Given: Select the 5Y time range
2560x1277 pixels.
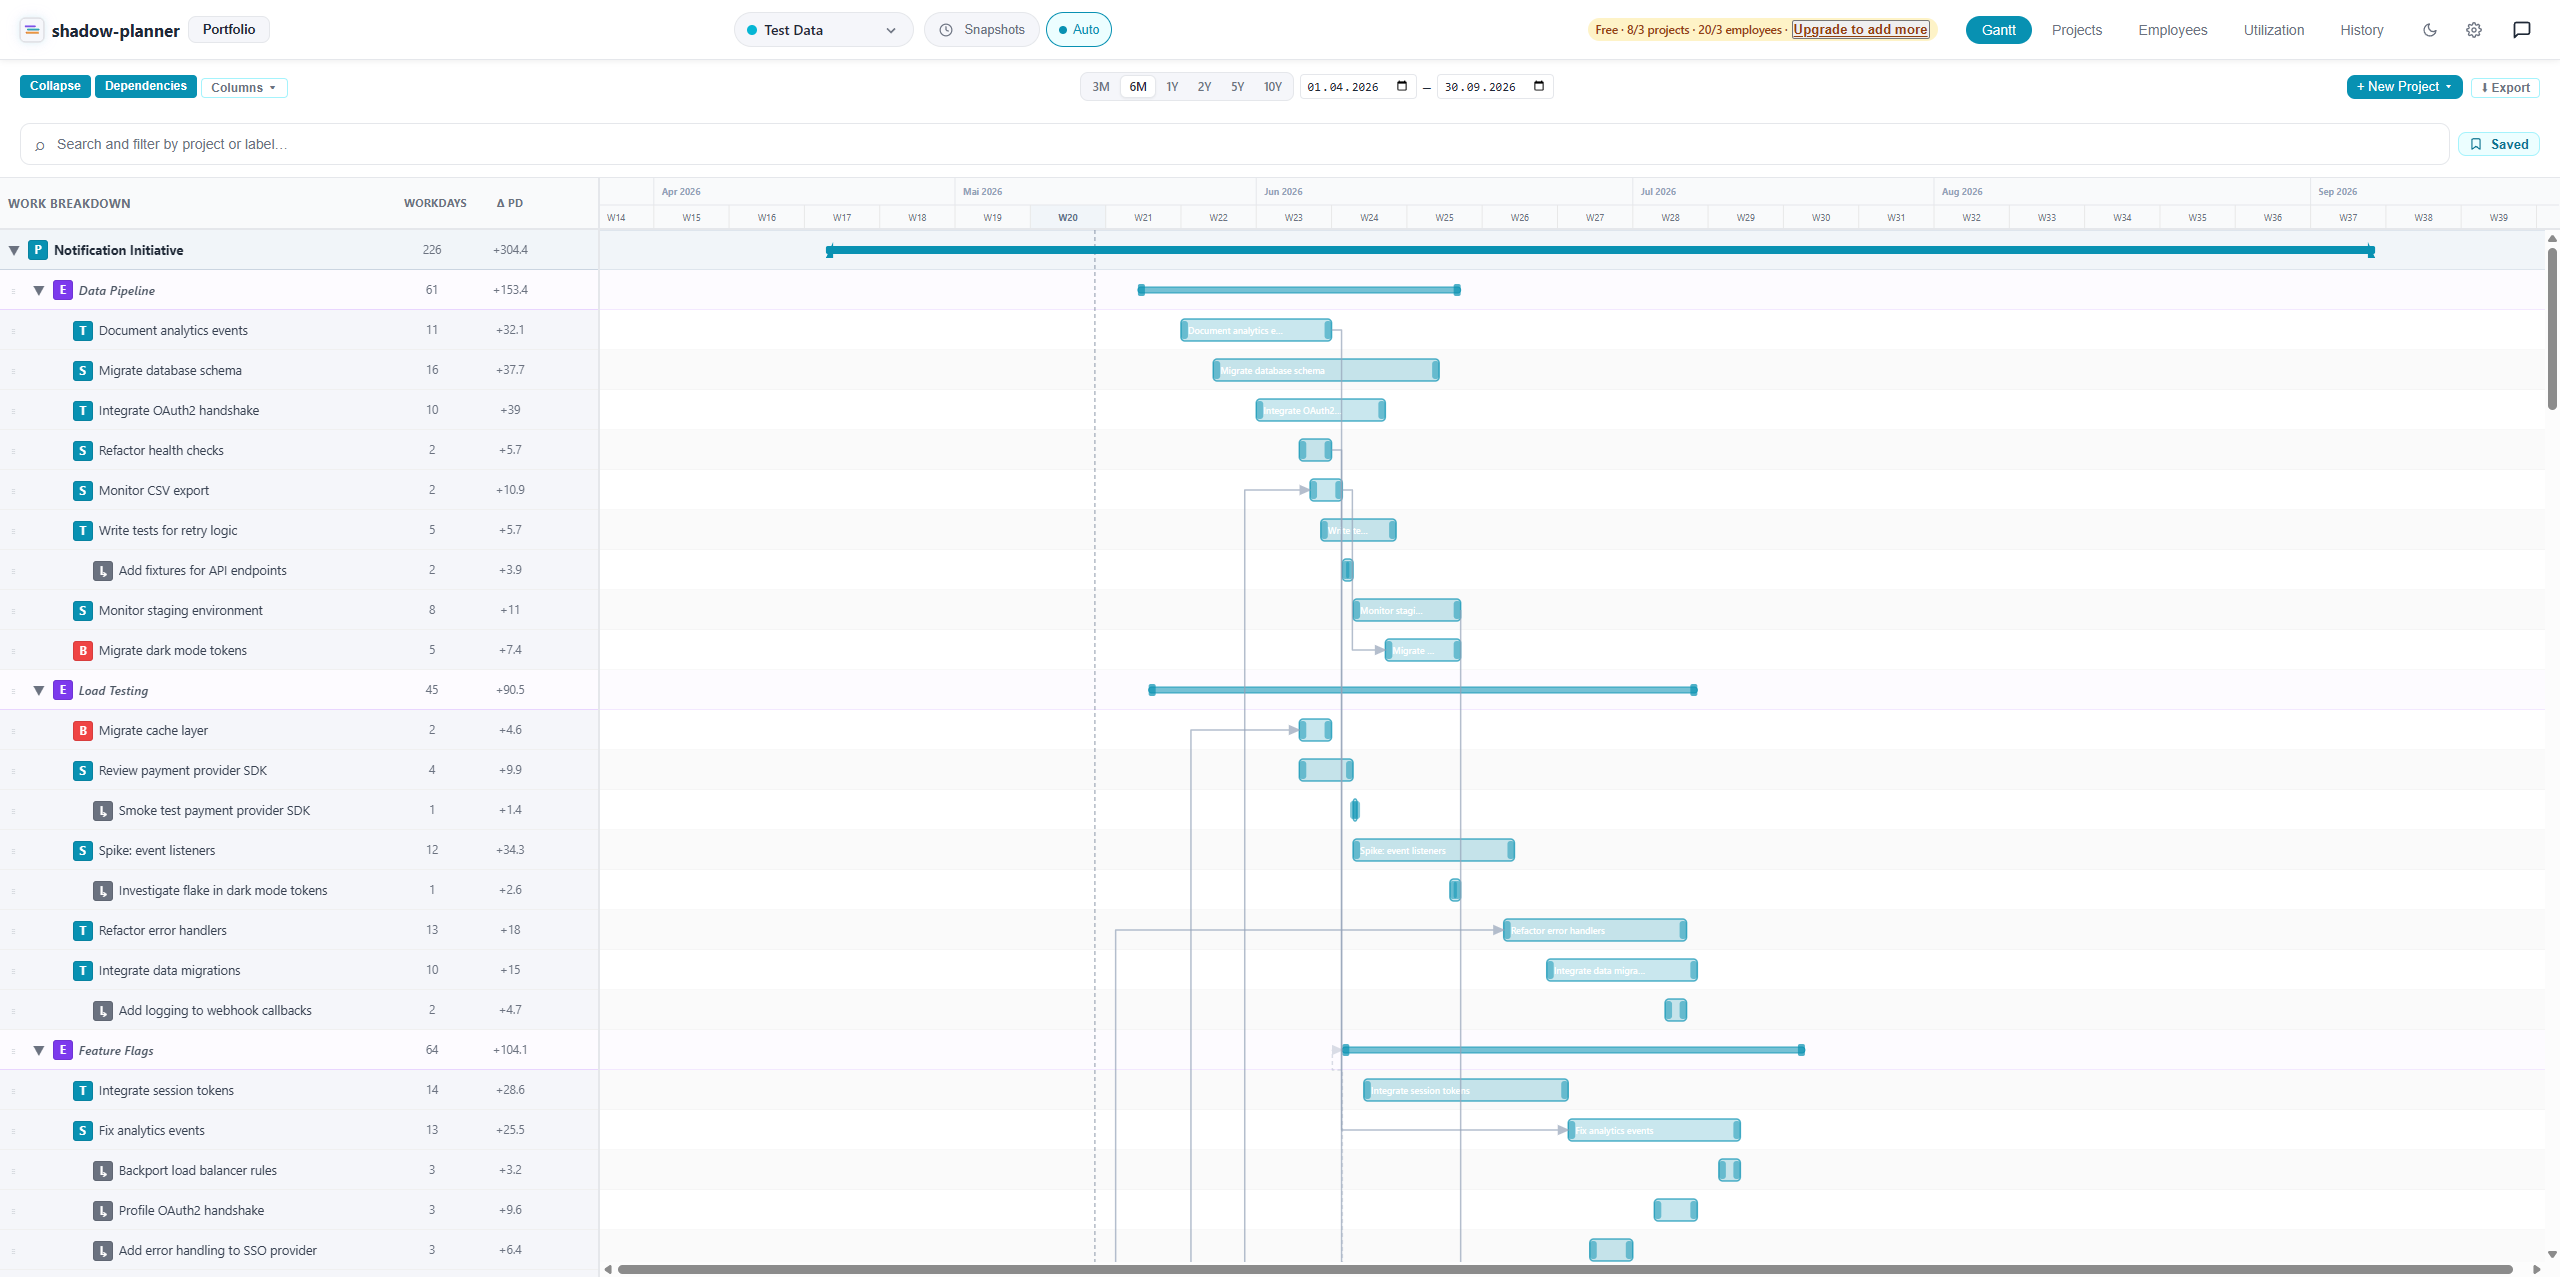Looking at the screenshot, I should click(x=1237, y=87).
